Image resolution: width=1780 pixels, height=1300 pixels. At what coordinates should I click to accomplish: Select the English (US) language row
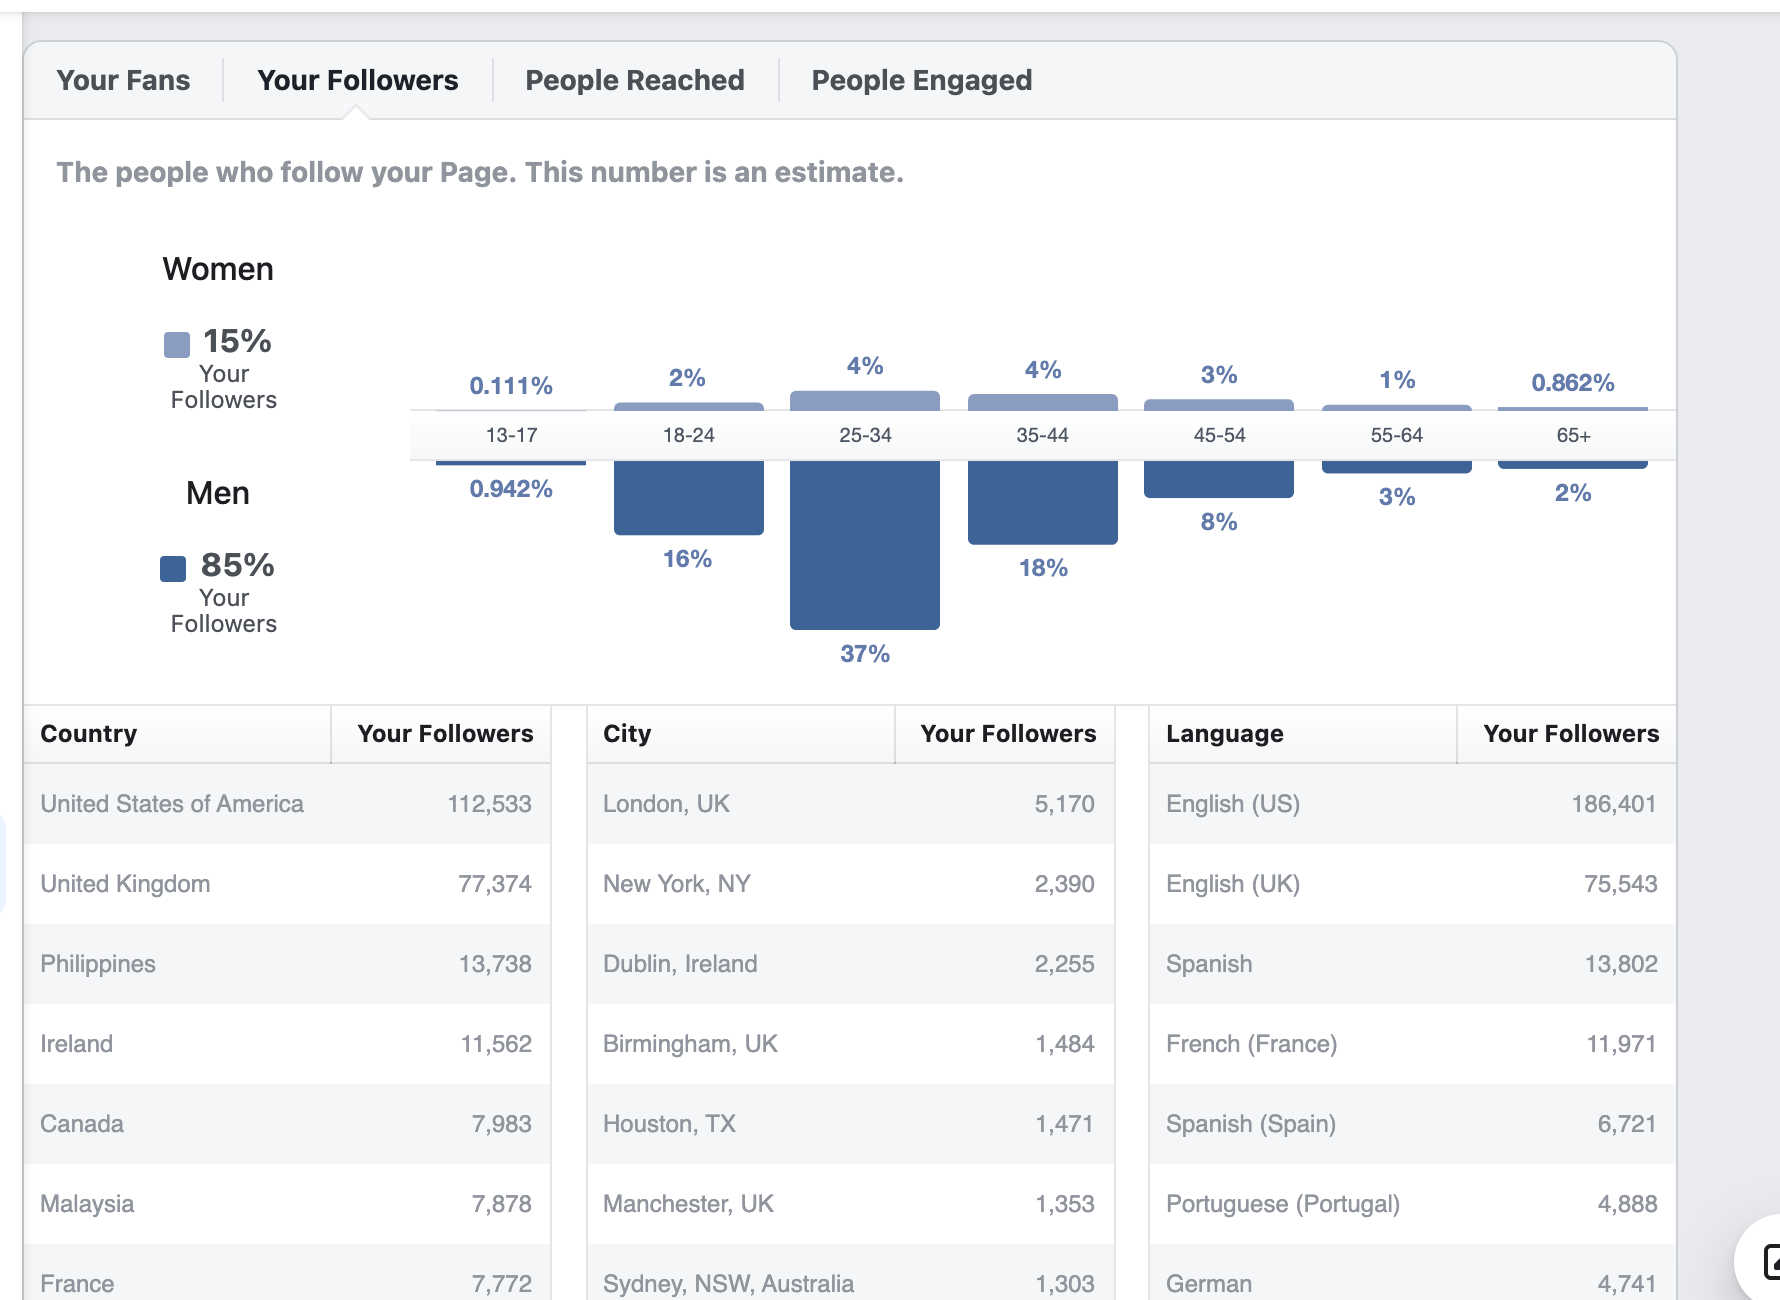[1413, 804]
